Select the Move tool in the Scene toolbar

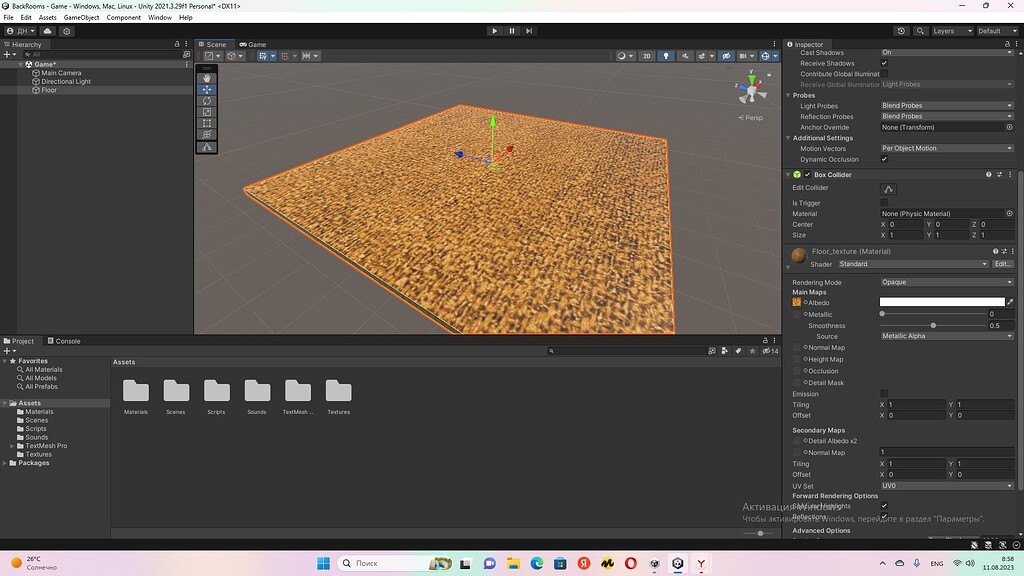(x=206, y=90)
